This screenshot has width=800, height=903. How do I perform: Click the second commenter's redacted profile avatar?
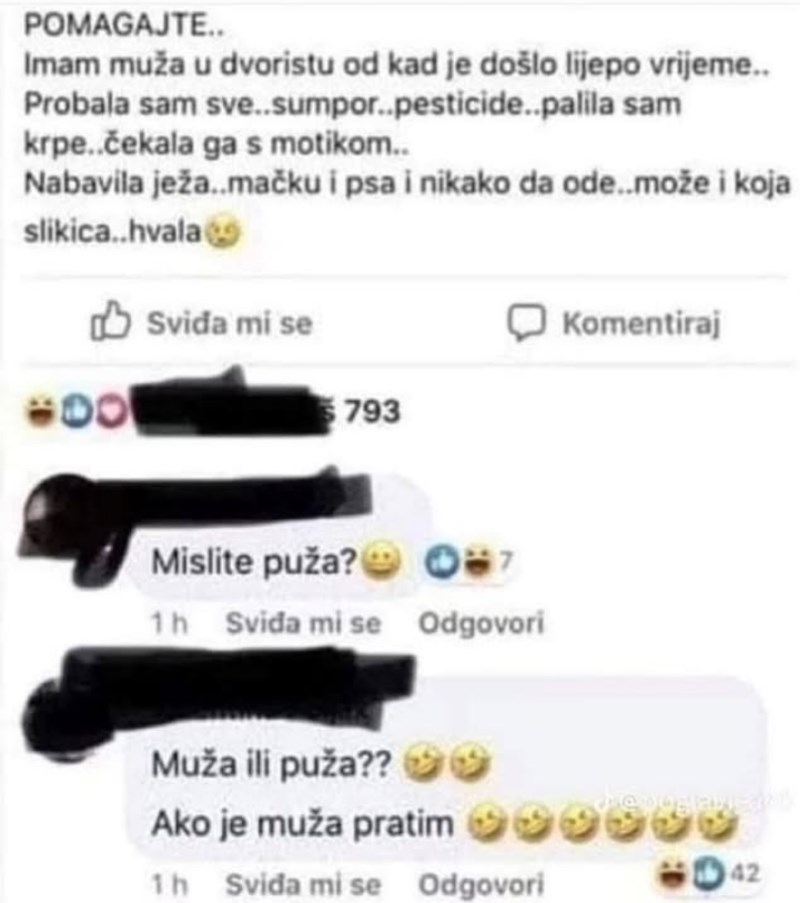click(x=63, y=720)
